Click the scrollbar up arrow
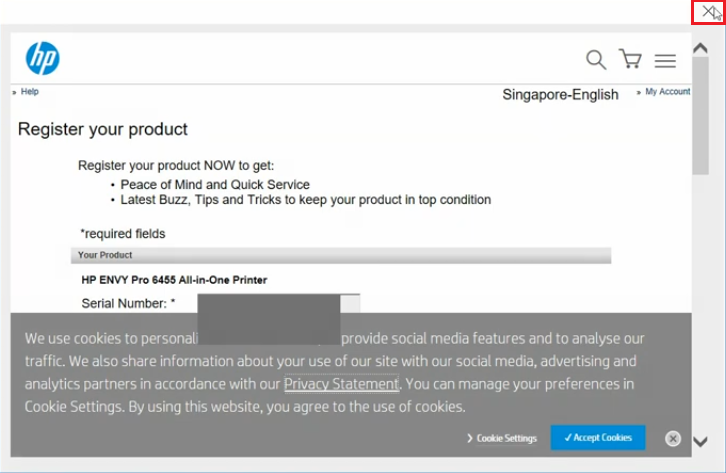 [701, 48]
